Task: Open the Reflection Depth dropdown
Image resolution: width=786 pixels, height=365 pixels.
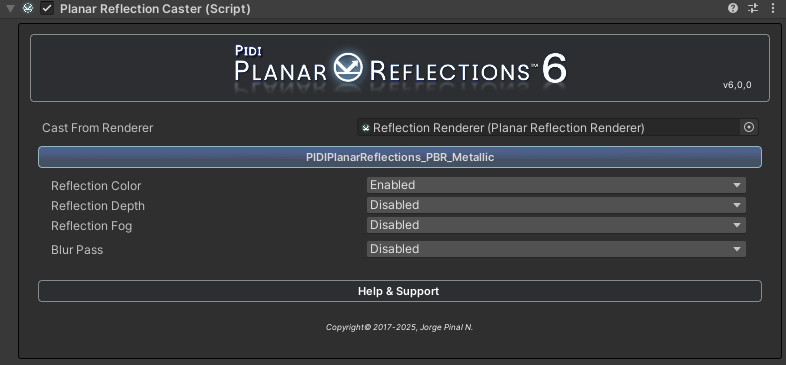Action: pos(556,205)
